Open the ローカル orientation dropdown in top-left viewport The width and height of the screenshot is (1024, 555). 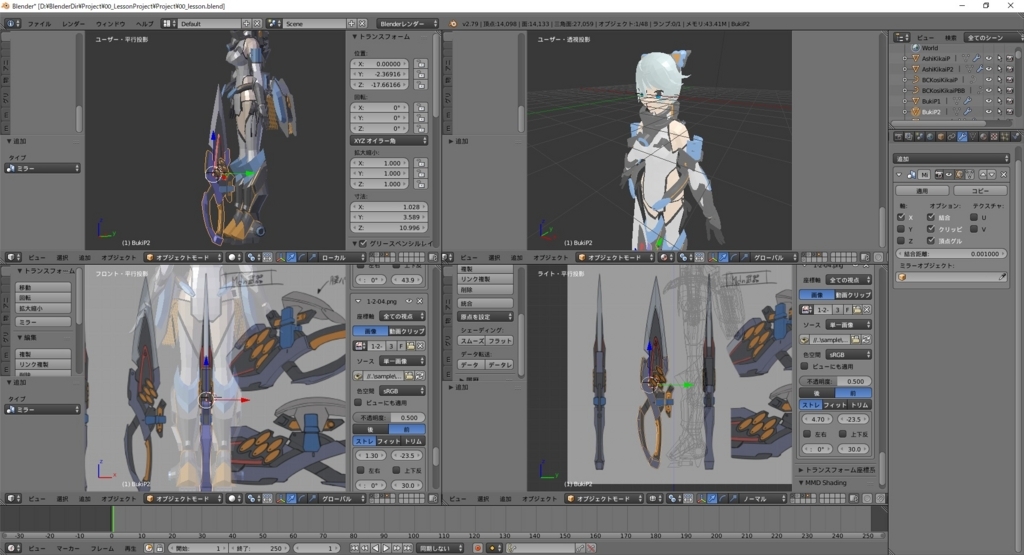pos(342,257)
